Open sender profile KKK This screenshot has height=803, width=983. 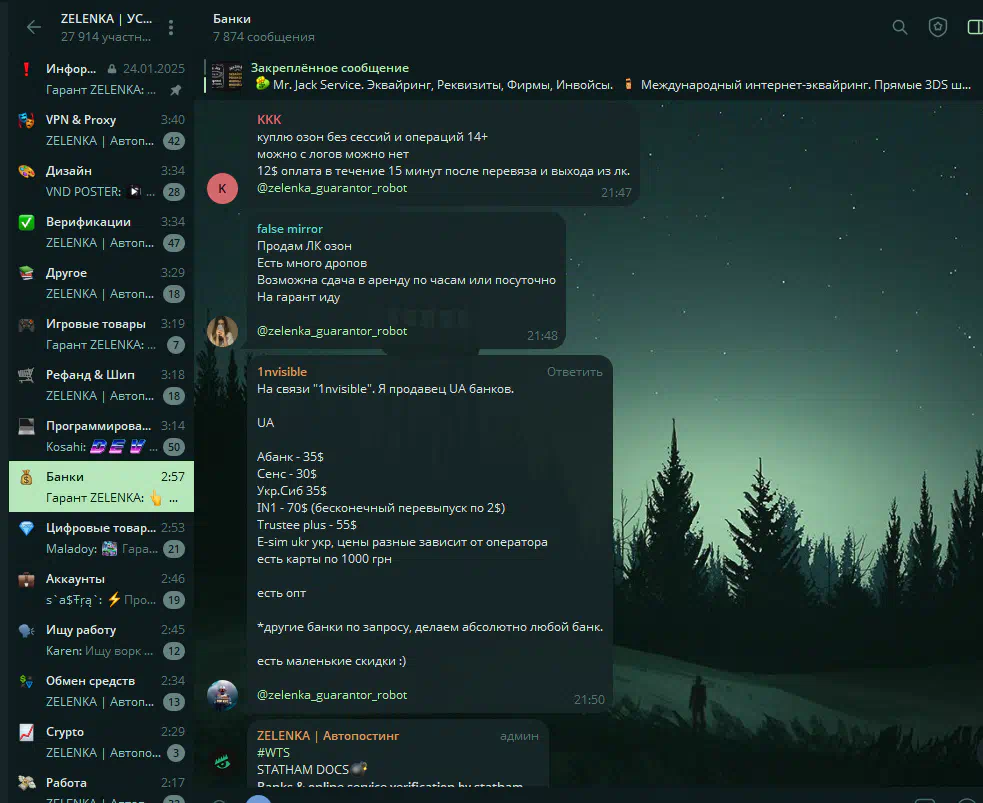click(269, 120)
